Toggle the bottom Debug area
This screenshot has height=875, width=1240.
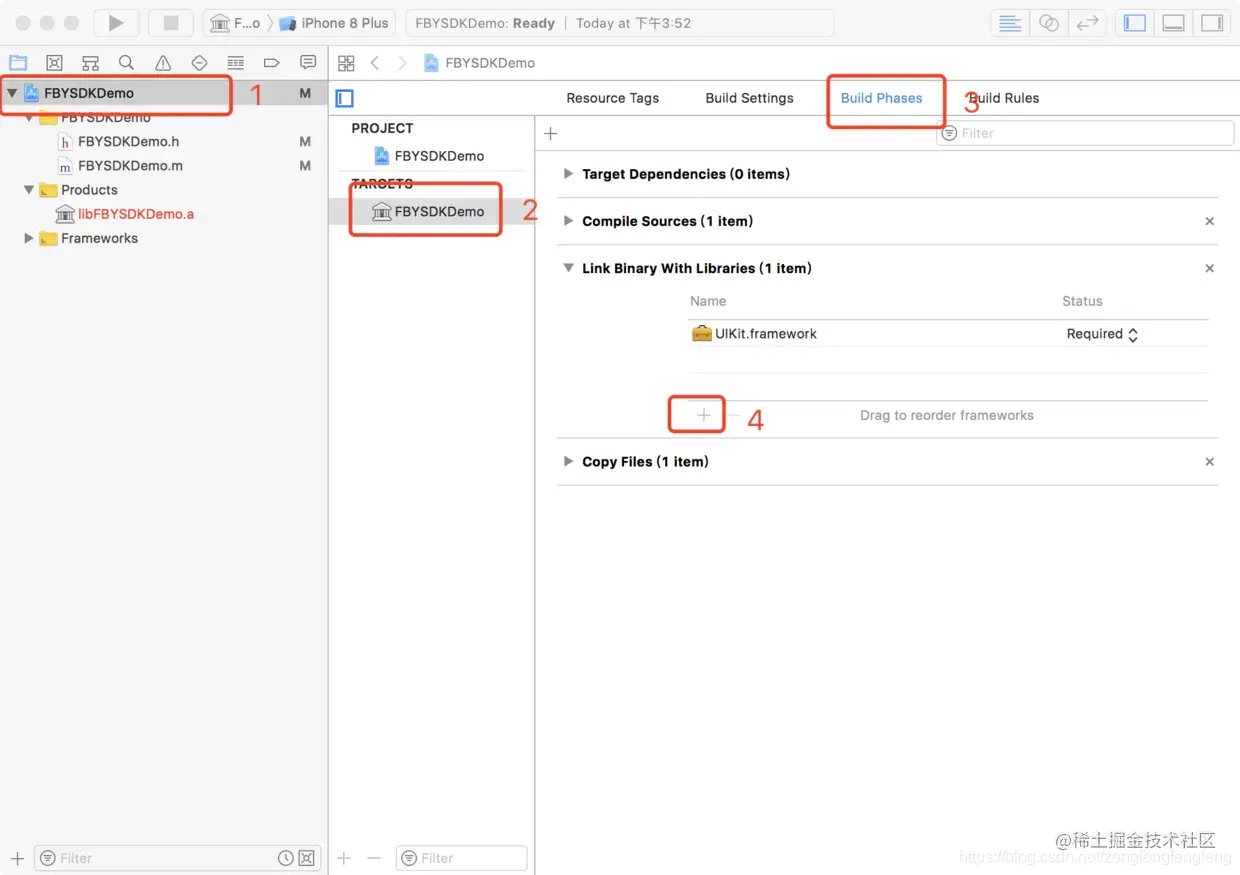tap(1174, 23)
